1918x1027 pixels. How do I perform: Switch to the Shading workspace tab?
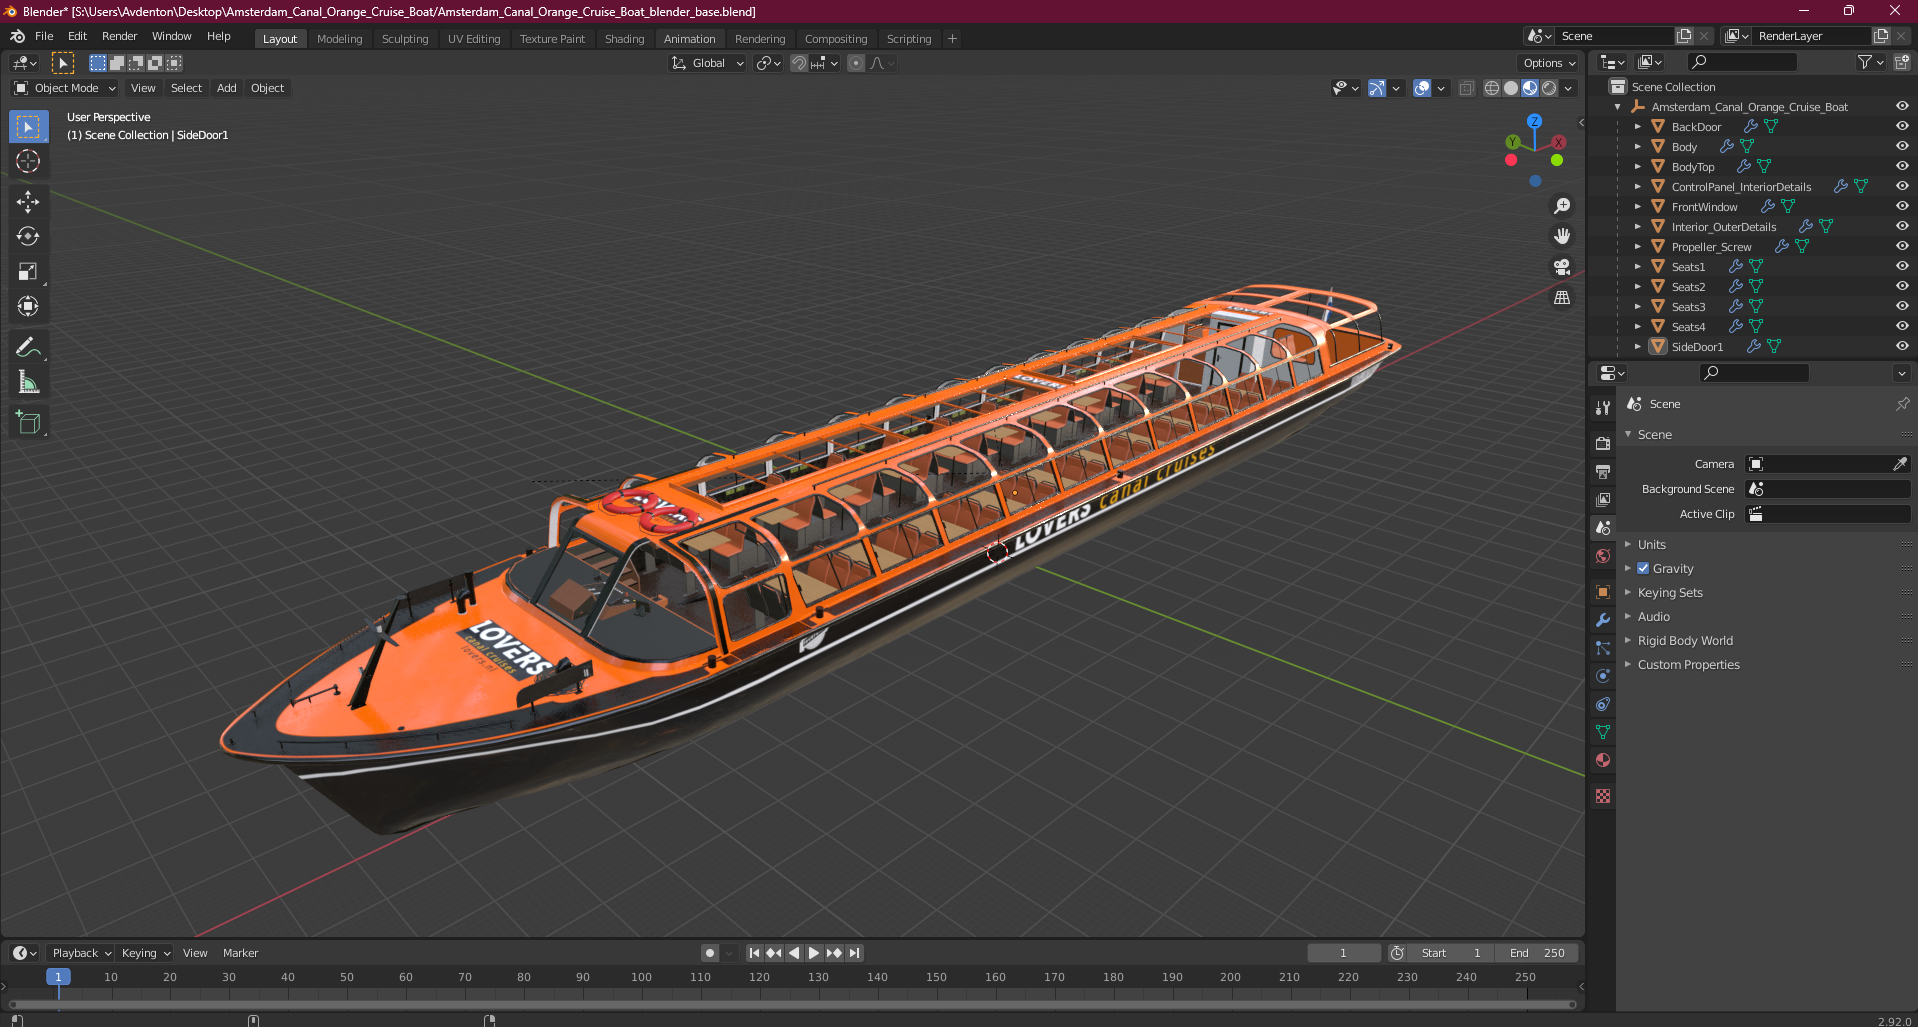(624, 39)
